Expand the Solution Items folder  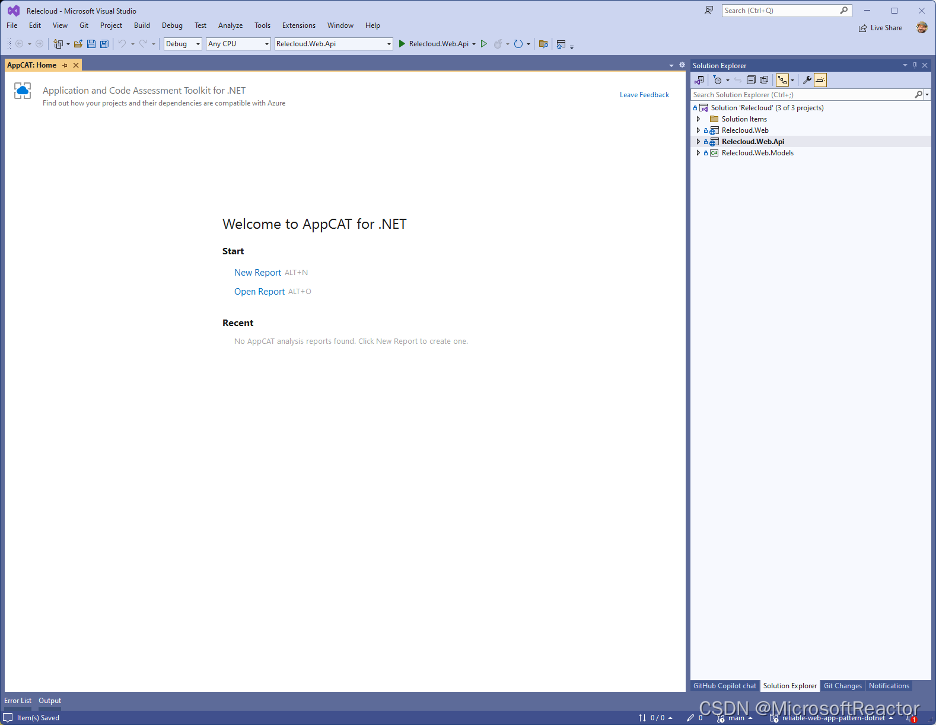(698, 119)
